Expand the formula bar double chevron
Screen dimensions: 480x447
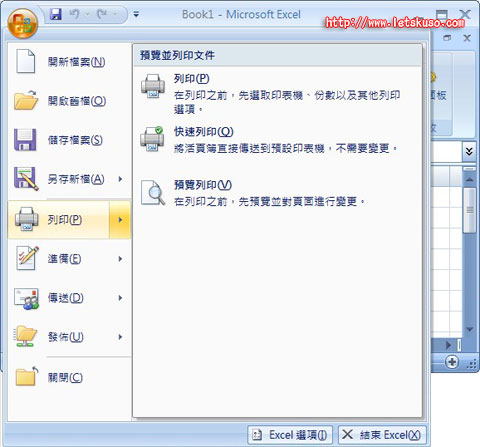pos(469,152)
